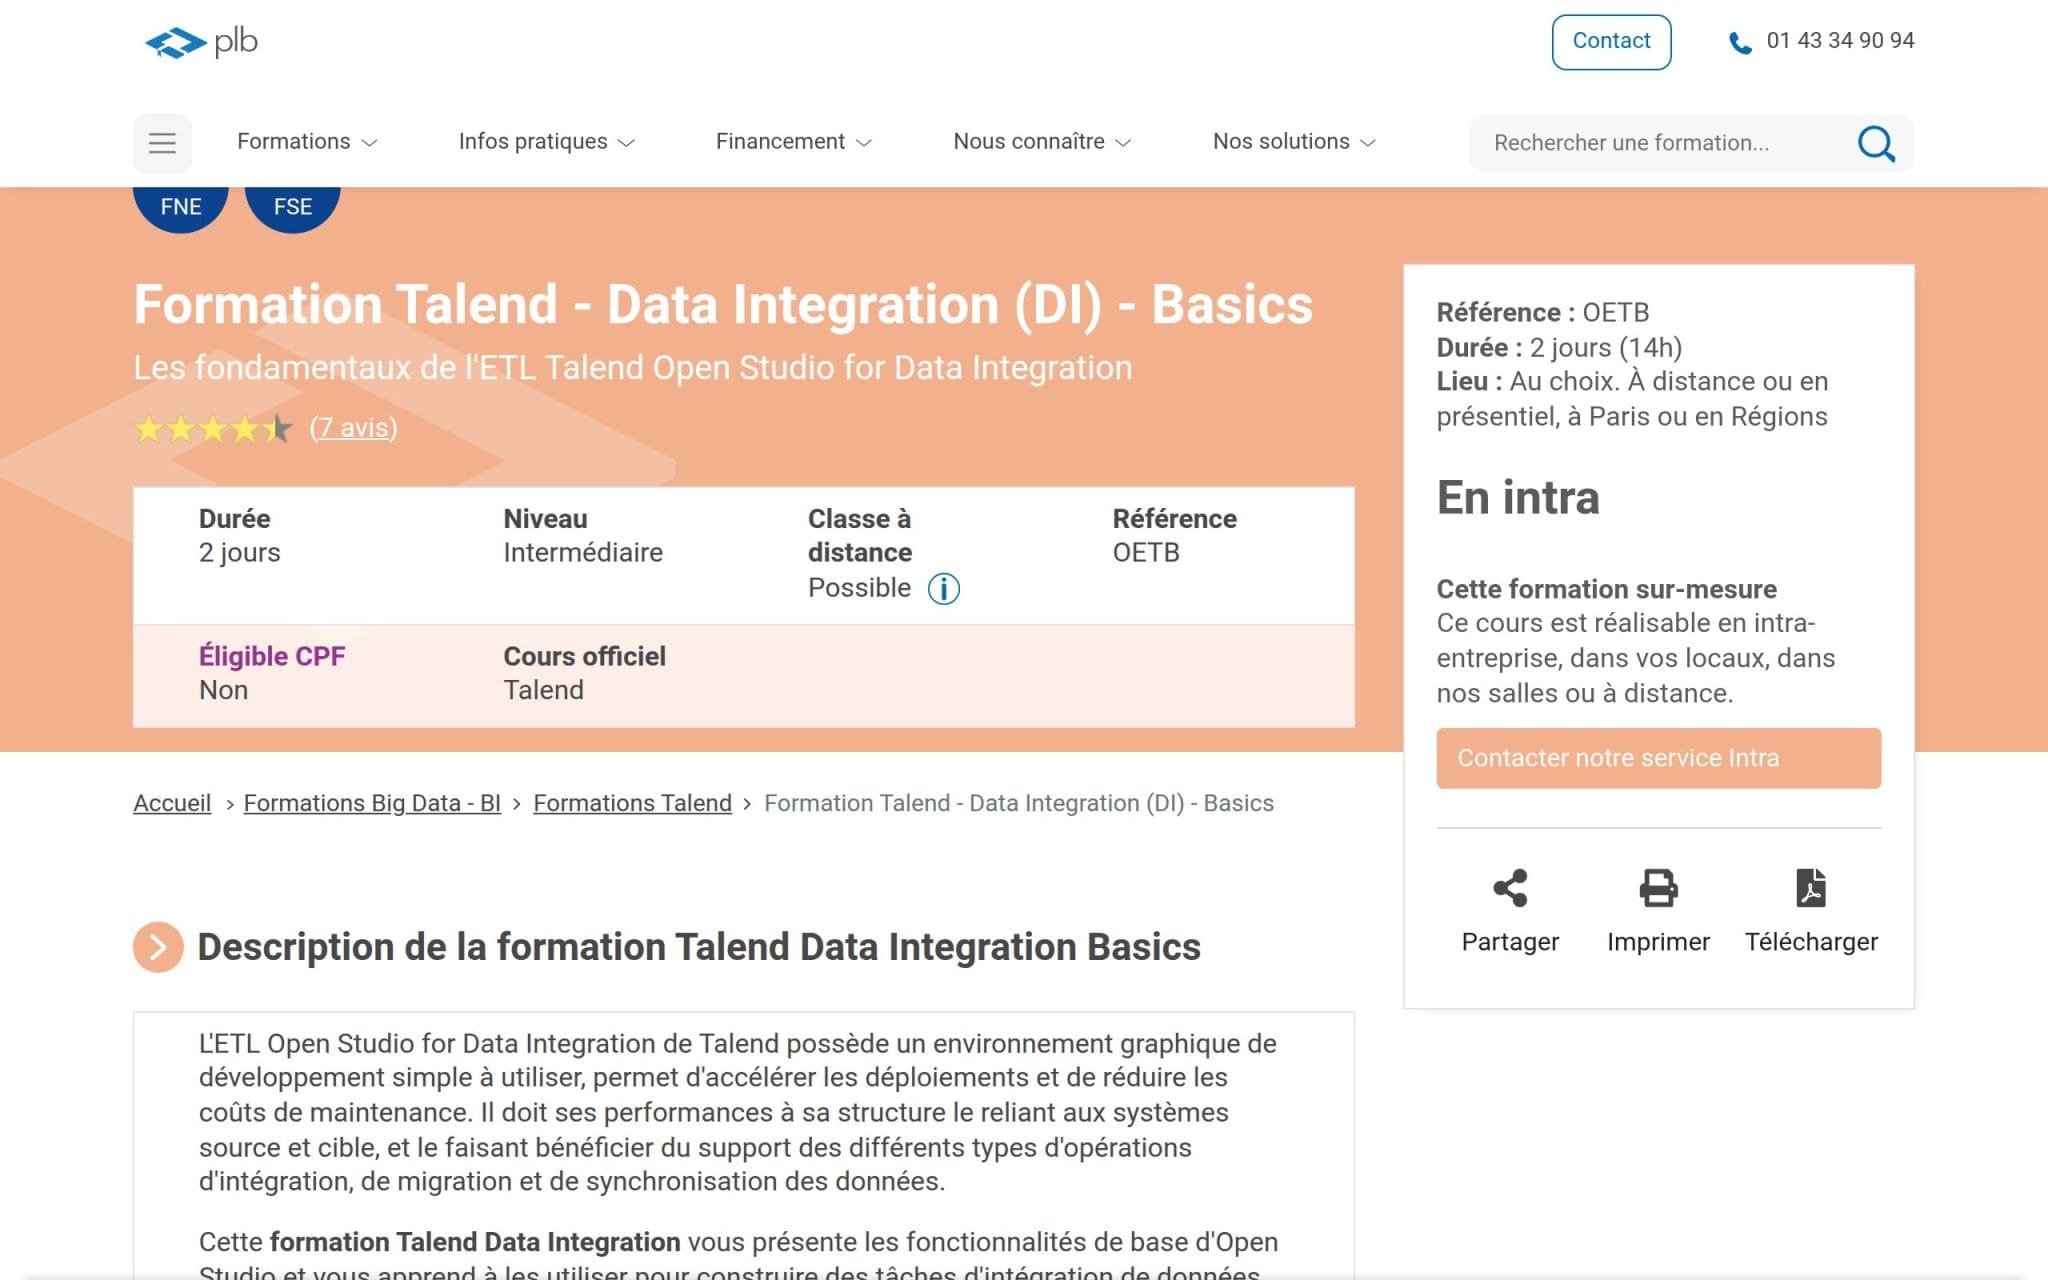Click the Formation Talend Data Integration Basics title
The image size is (2048, 1280).
click(x=723, y=305)
